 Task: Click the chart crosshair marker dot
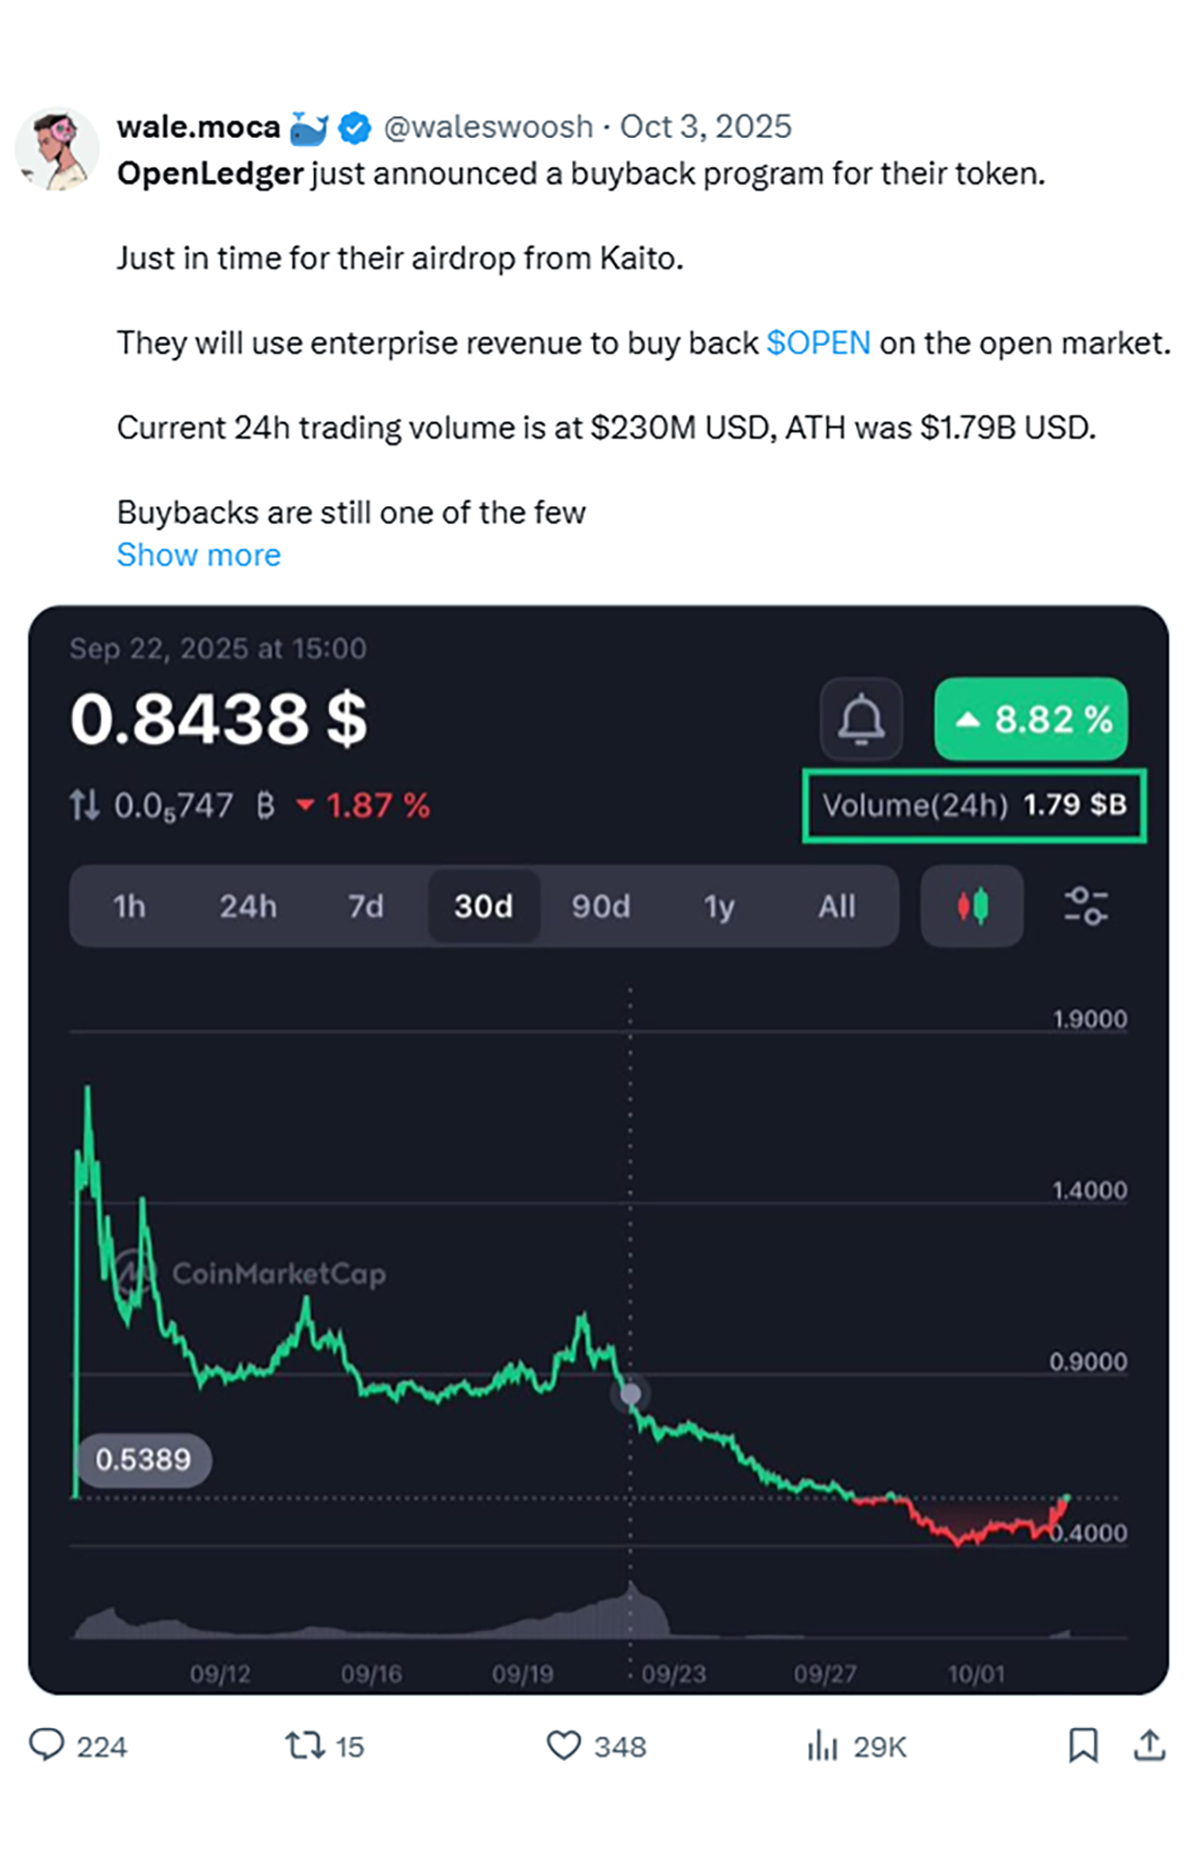[631, 1393]
